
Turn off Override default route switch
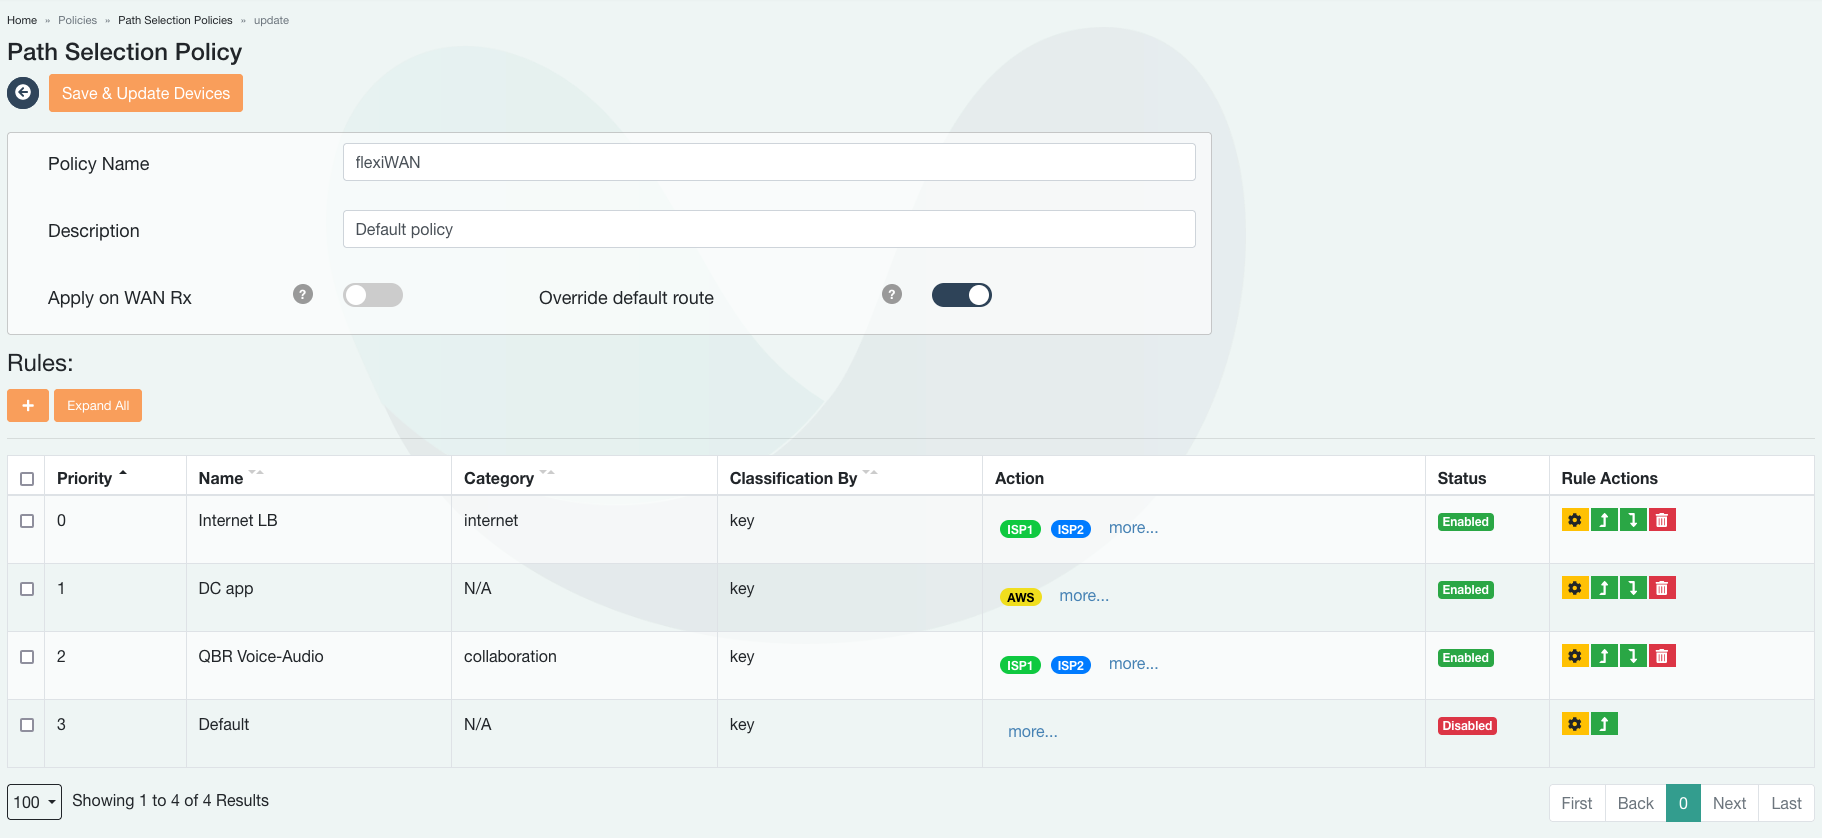click(961, 295)
